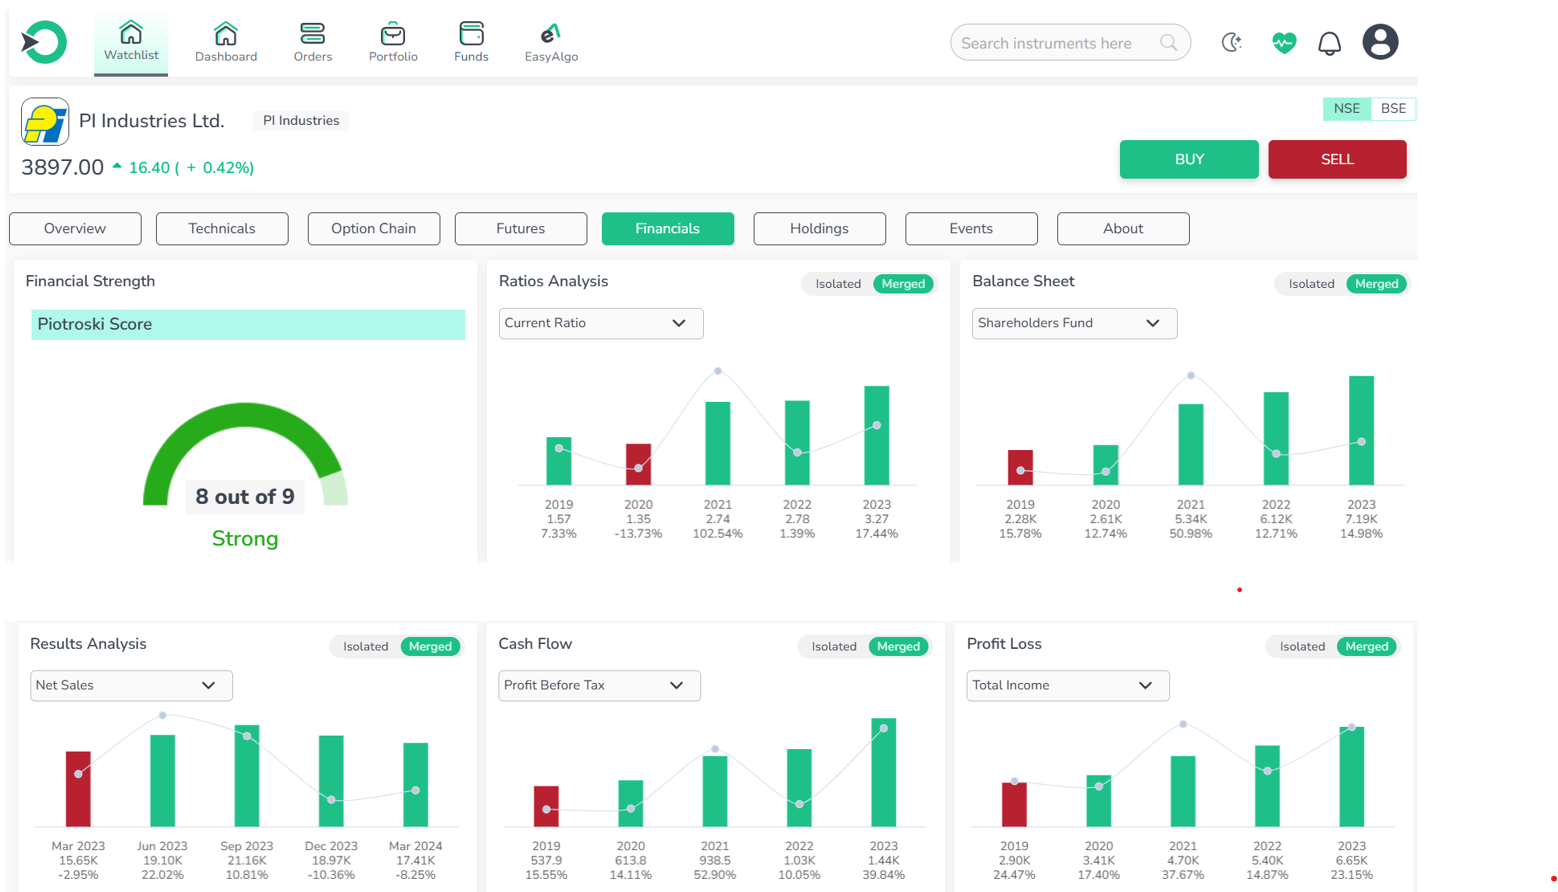This screenshot has height=892, width=1558.
Task: Select the Financials tab
Action: click(x=667, y=229)
